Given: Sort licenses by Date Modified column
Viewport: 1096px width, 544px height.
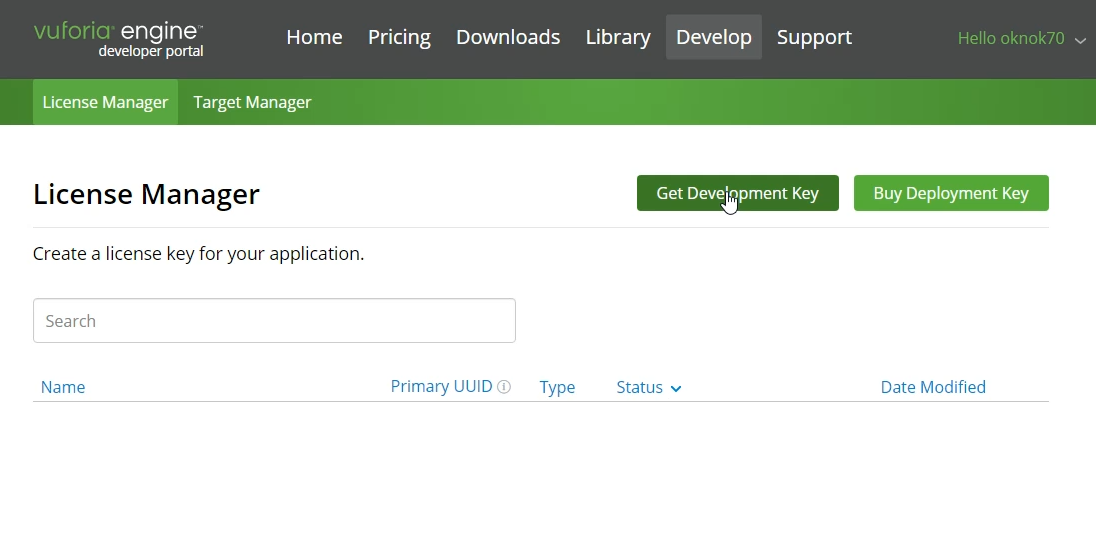Looking at the screenshot, I should 933,387.
